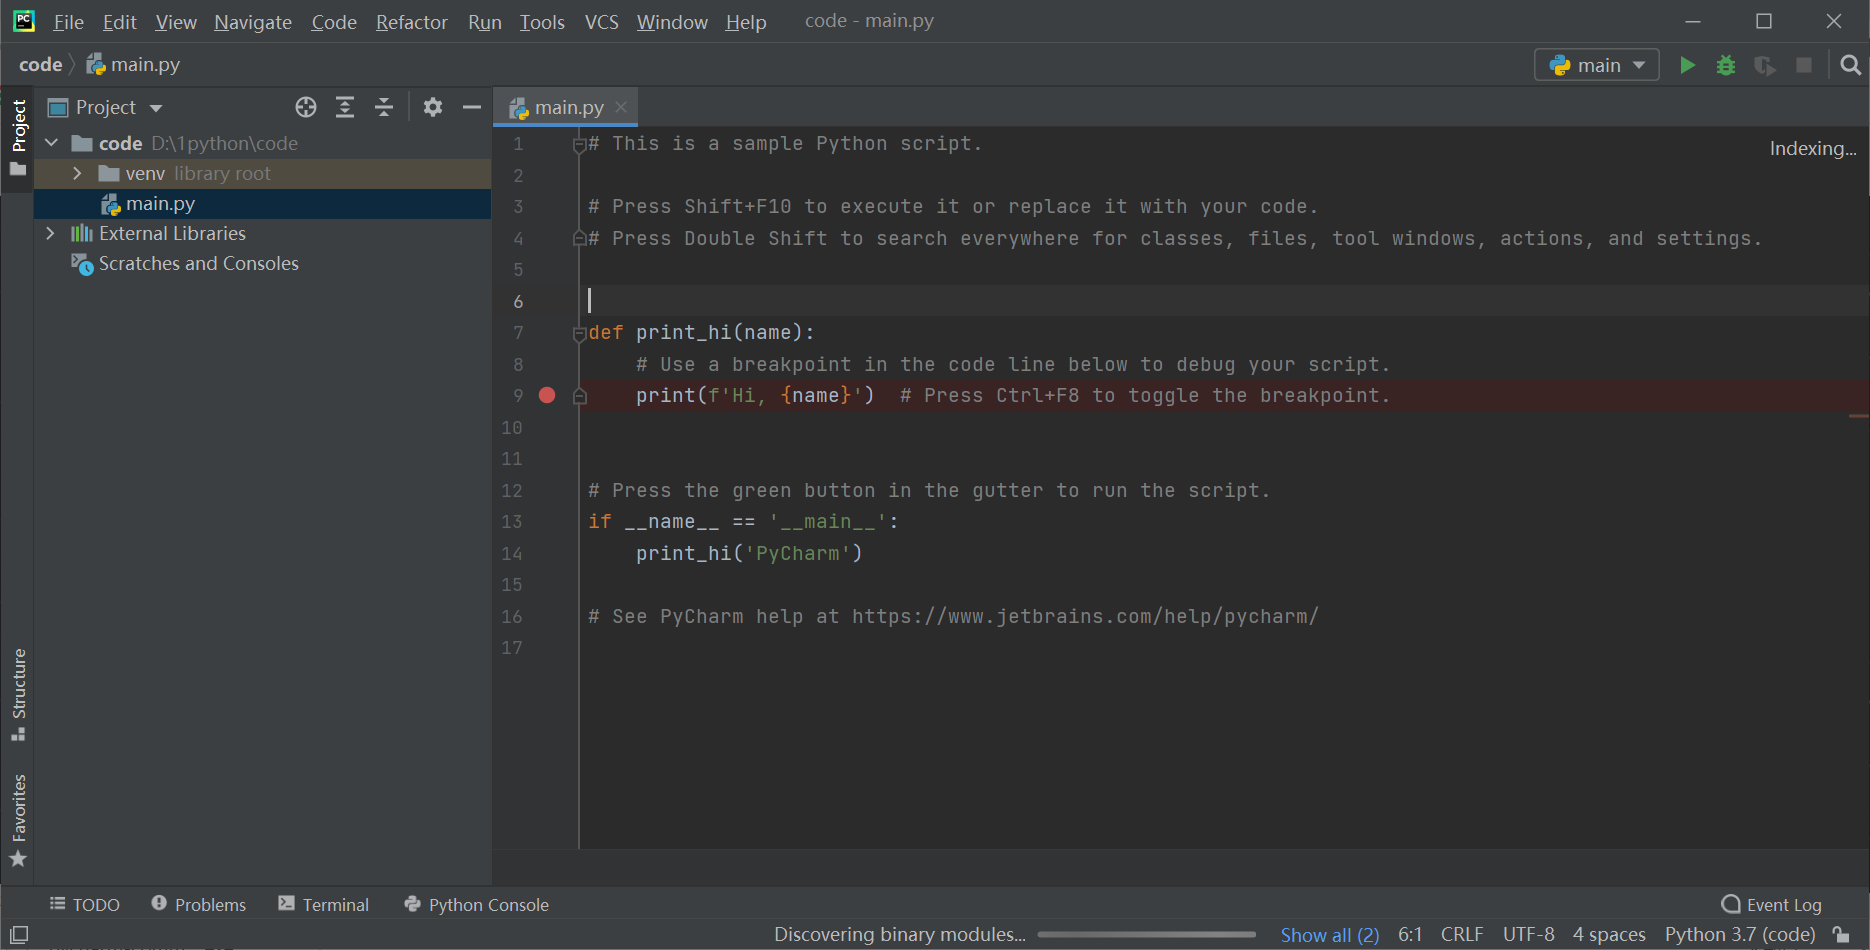Open the File menu
The height and width of the screenshot is (950, 1870).
(x=68, y=22)
